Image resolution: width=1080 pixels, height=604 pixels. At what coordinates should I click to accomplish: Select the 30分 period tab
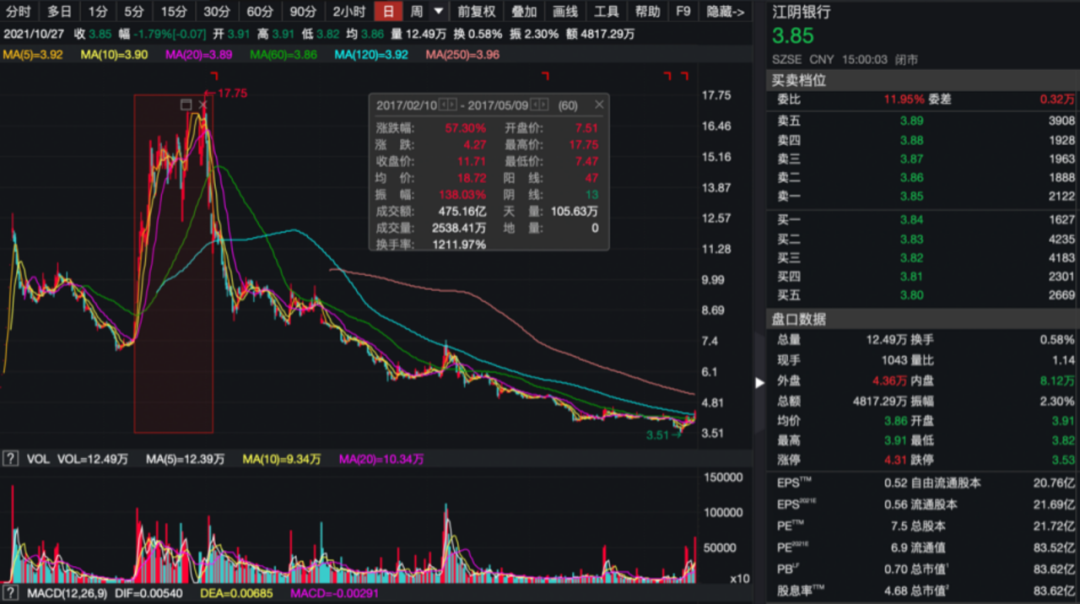click(216, 11)
